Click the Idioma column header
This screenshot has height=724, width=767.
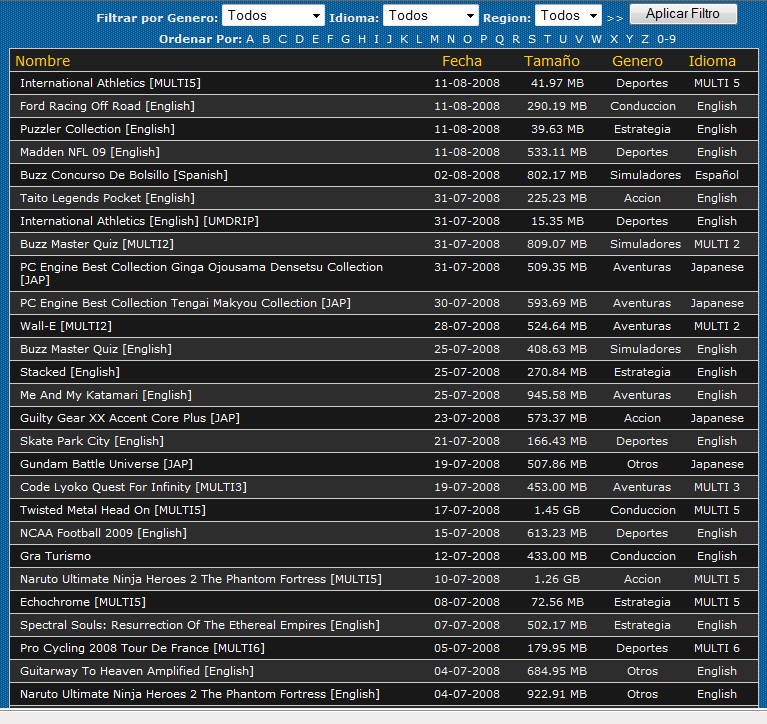coord(712,61)
